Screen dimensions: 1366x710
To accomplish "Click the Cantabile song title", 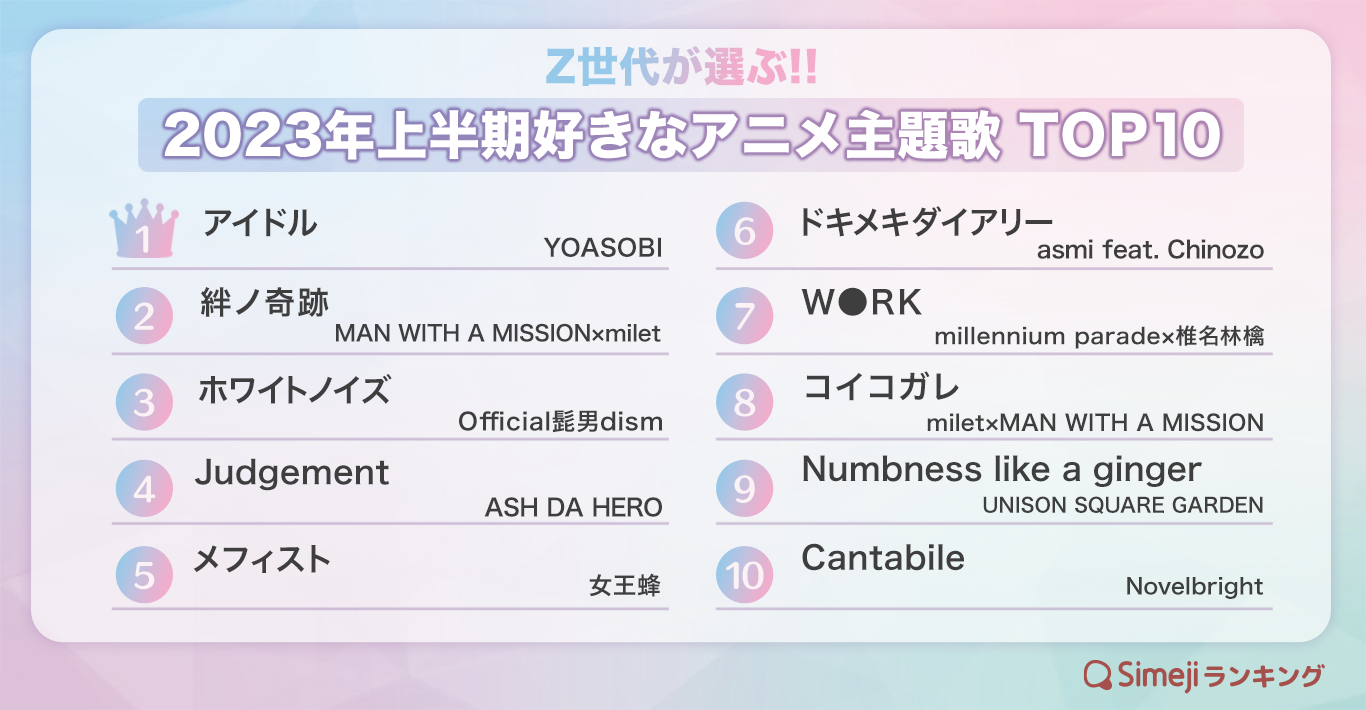I will [x=883, y=557].
